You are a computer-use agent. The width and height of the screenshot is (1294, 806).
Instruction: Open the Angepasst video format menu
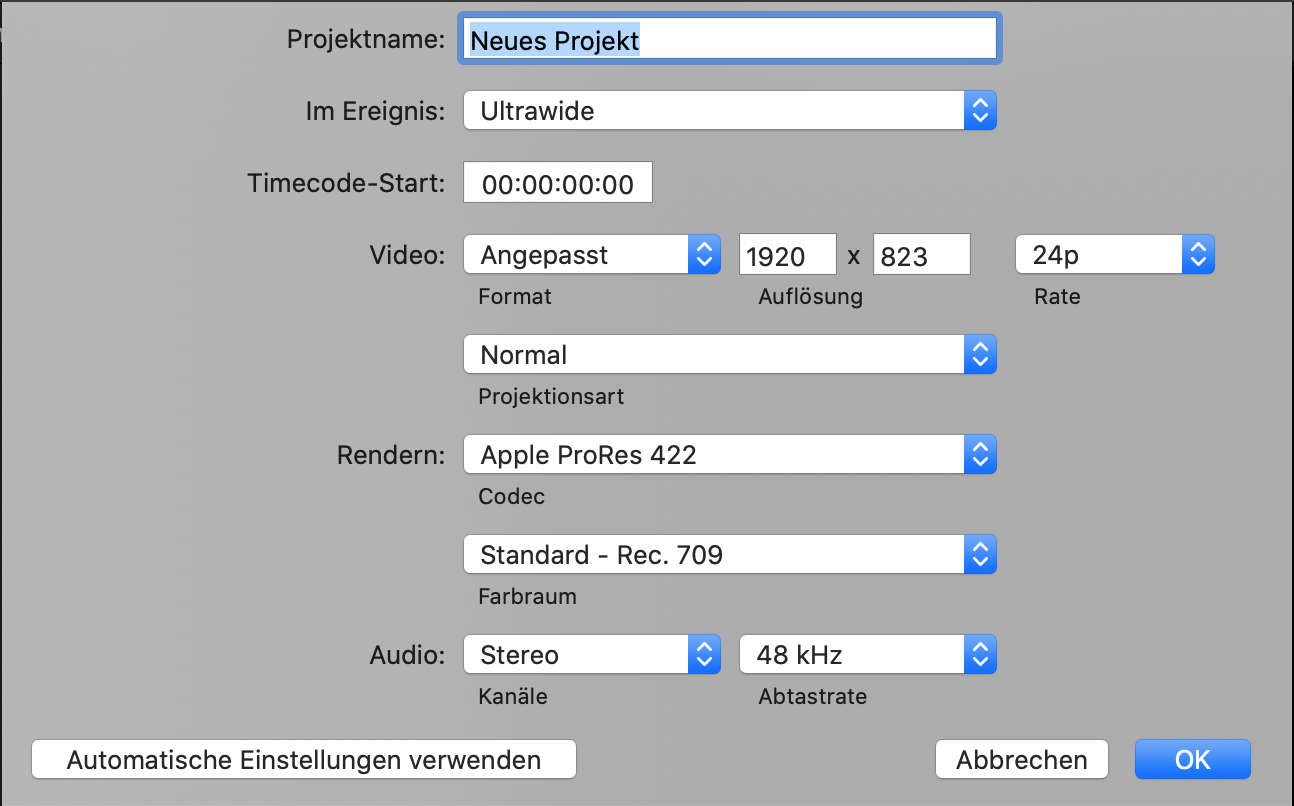tap(575, 255)
